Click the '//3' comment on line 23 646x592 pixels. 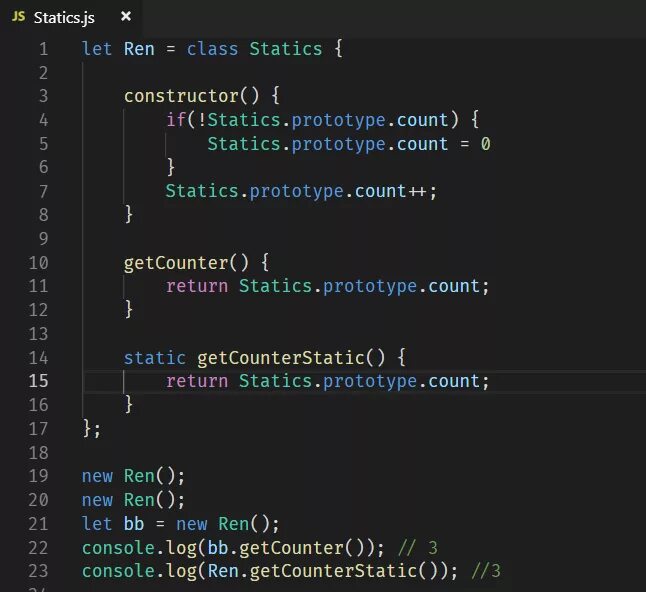[486, 571]
